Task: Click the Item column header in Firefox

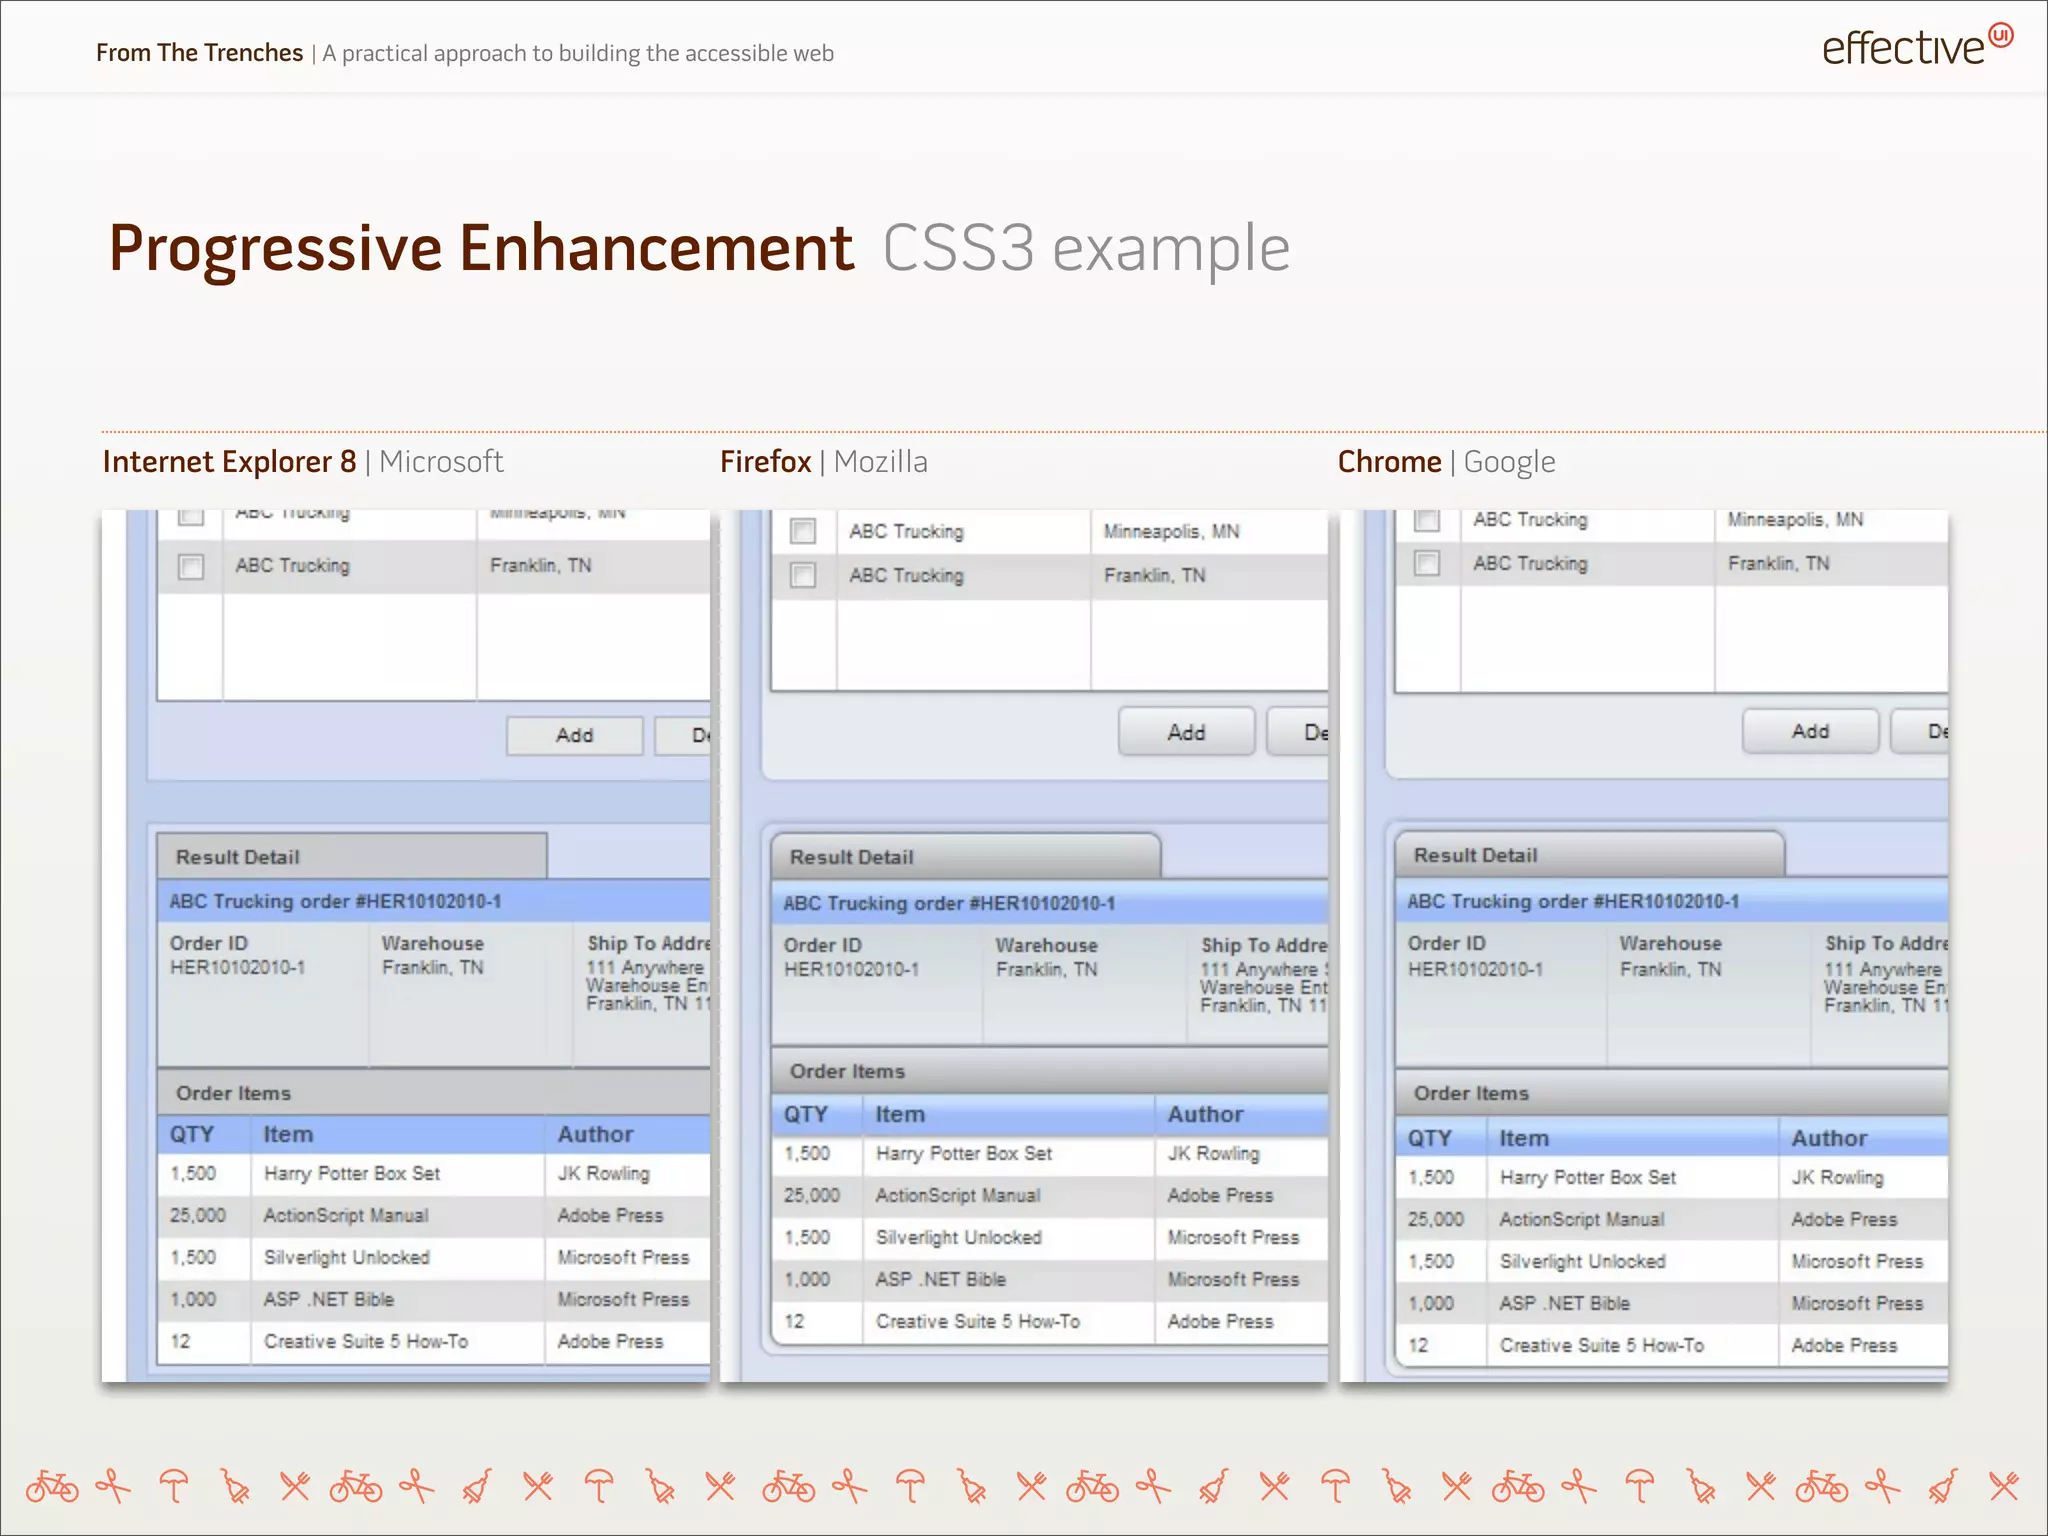Action: point(1008,1114)
